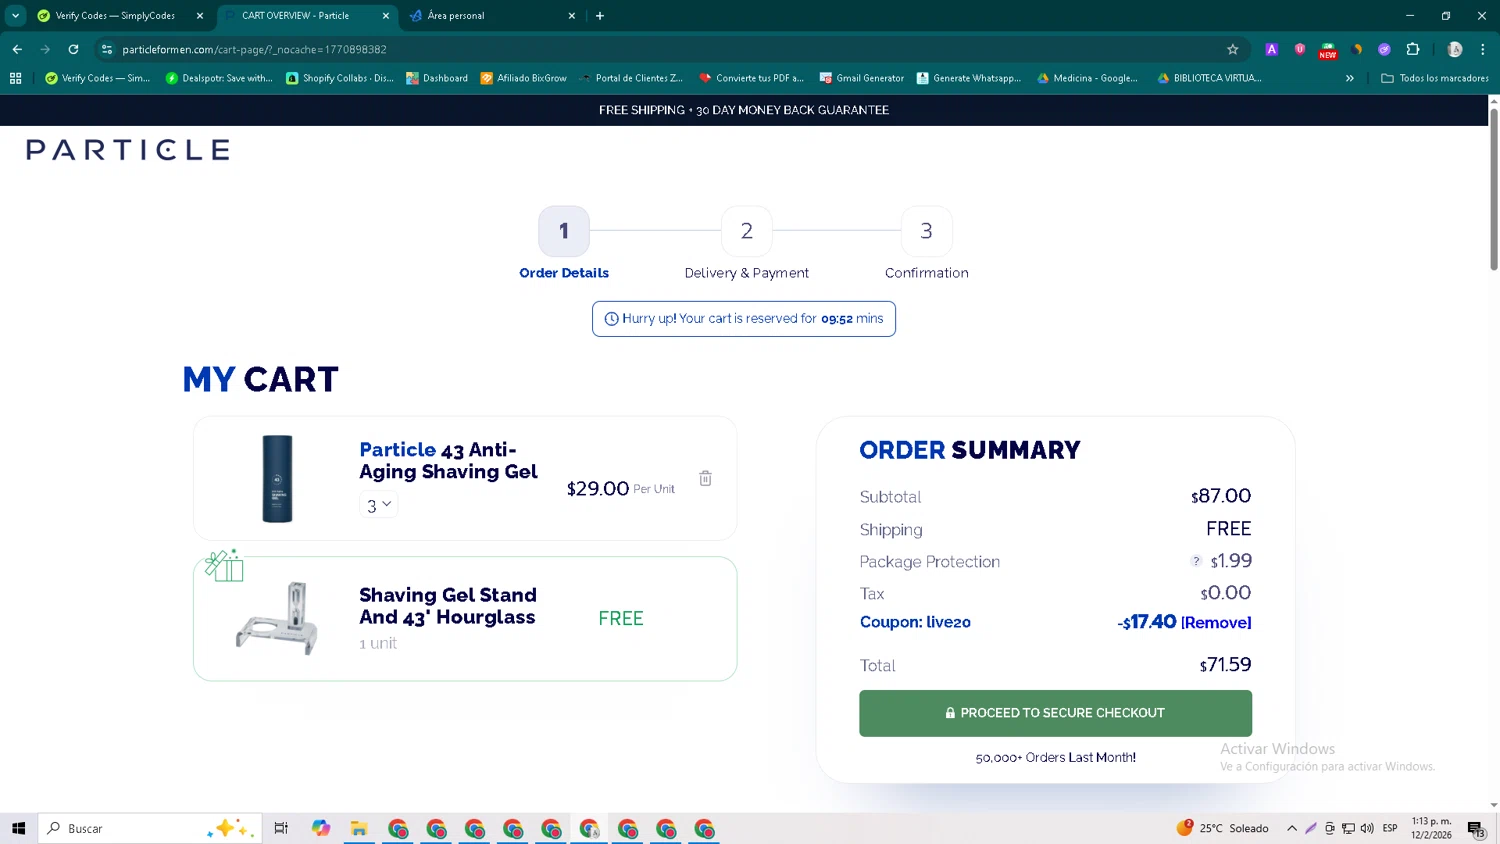Open the 'Afiliado BixGrow' bookmark

[x=523, y=78]
